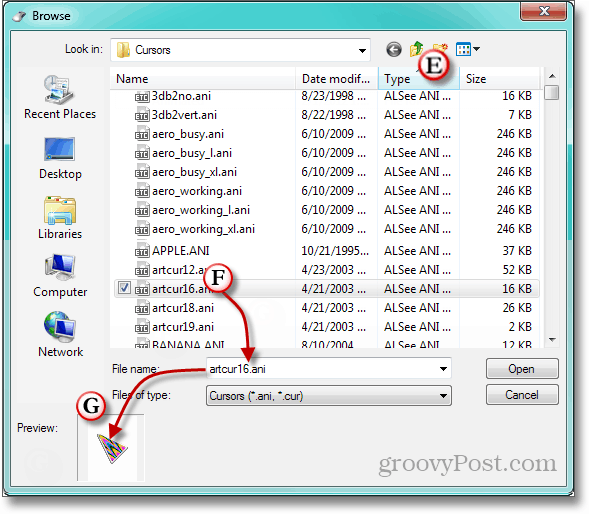
Task: Navigate up one folder level
Action: click(x=416, y=49)
